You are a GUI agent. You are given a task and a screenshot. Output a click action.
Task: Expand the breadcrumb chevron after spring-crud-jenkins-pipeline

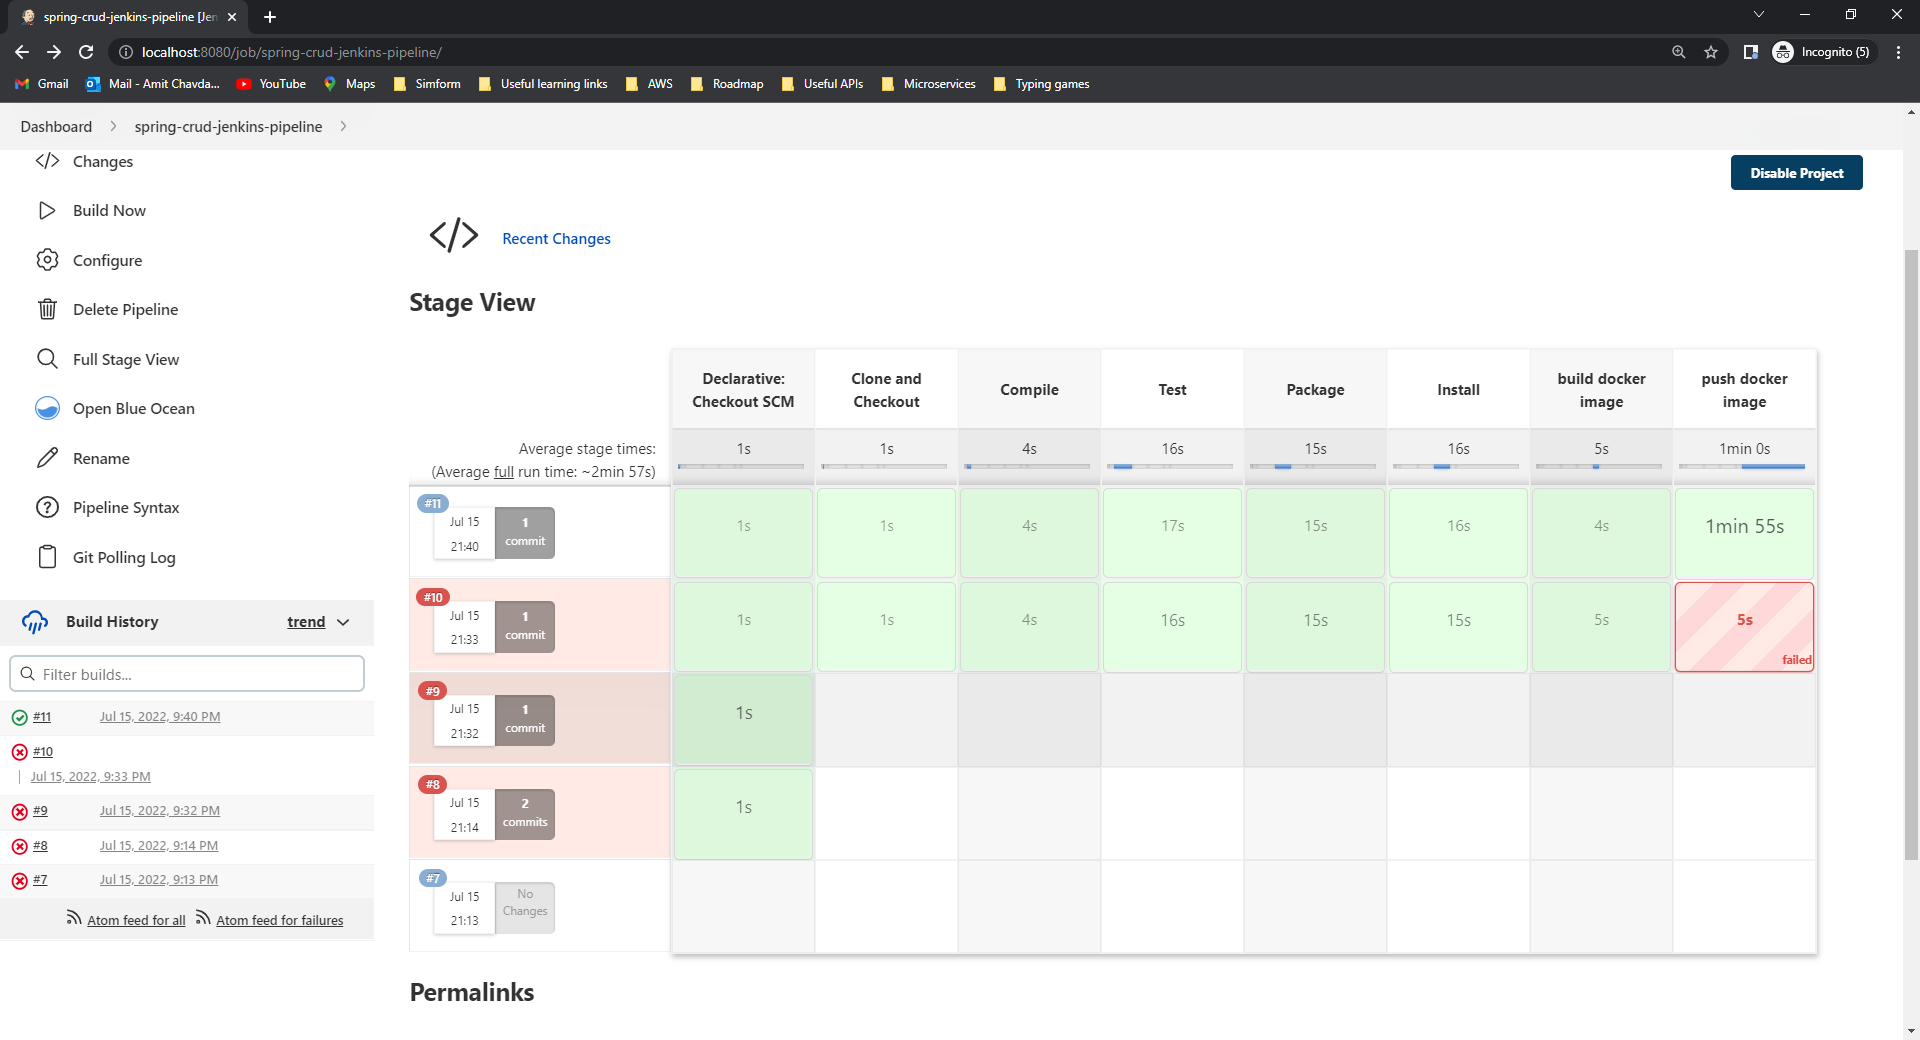(343, 127)
